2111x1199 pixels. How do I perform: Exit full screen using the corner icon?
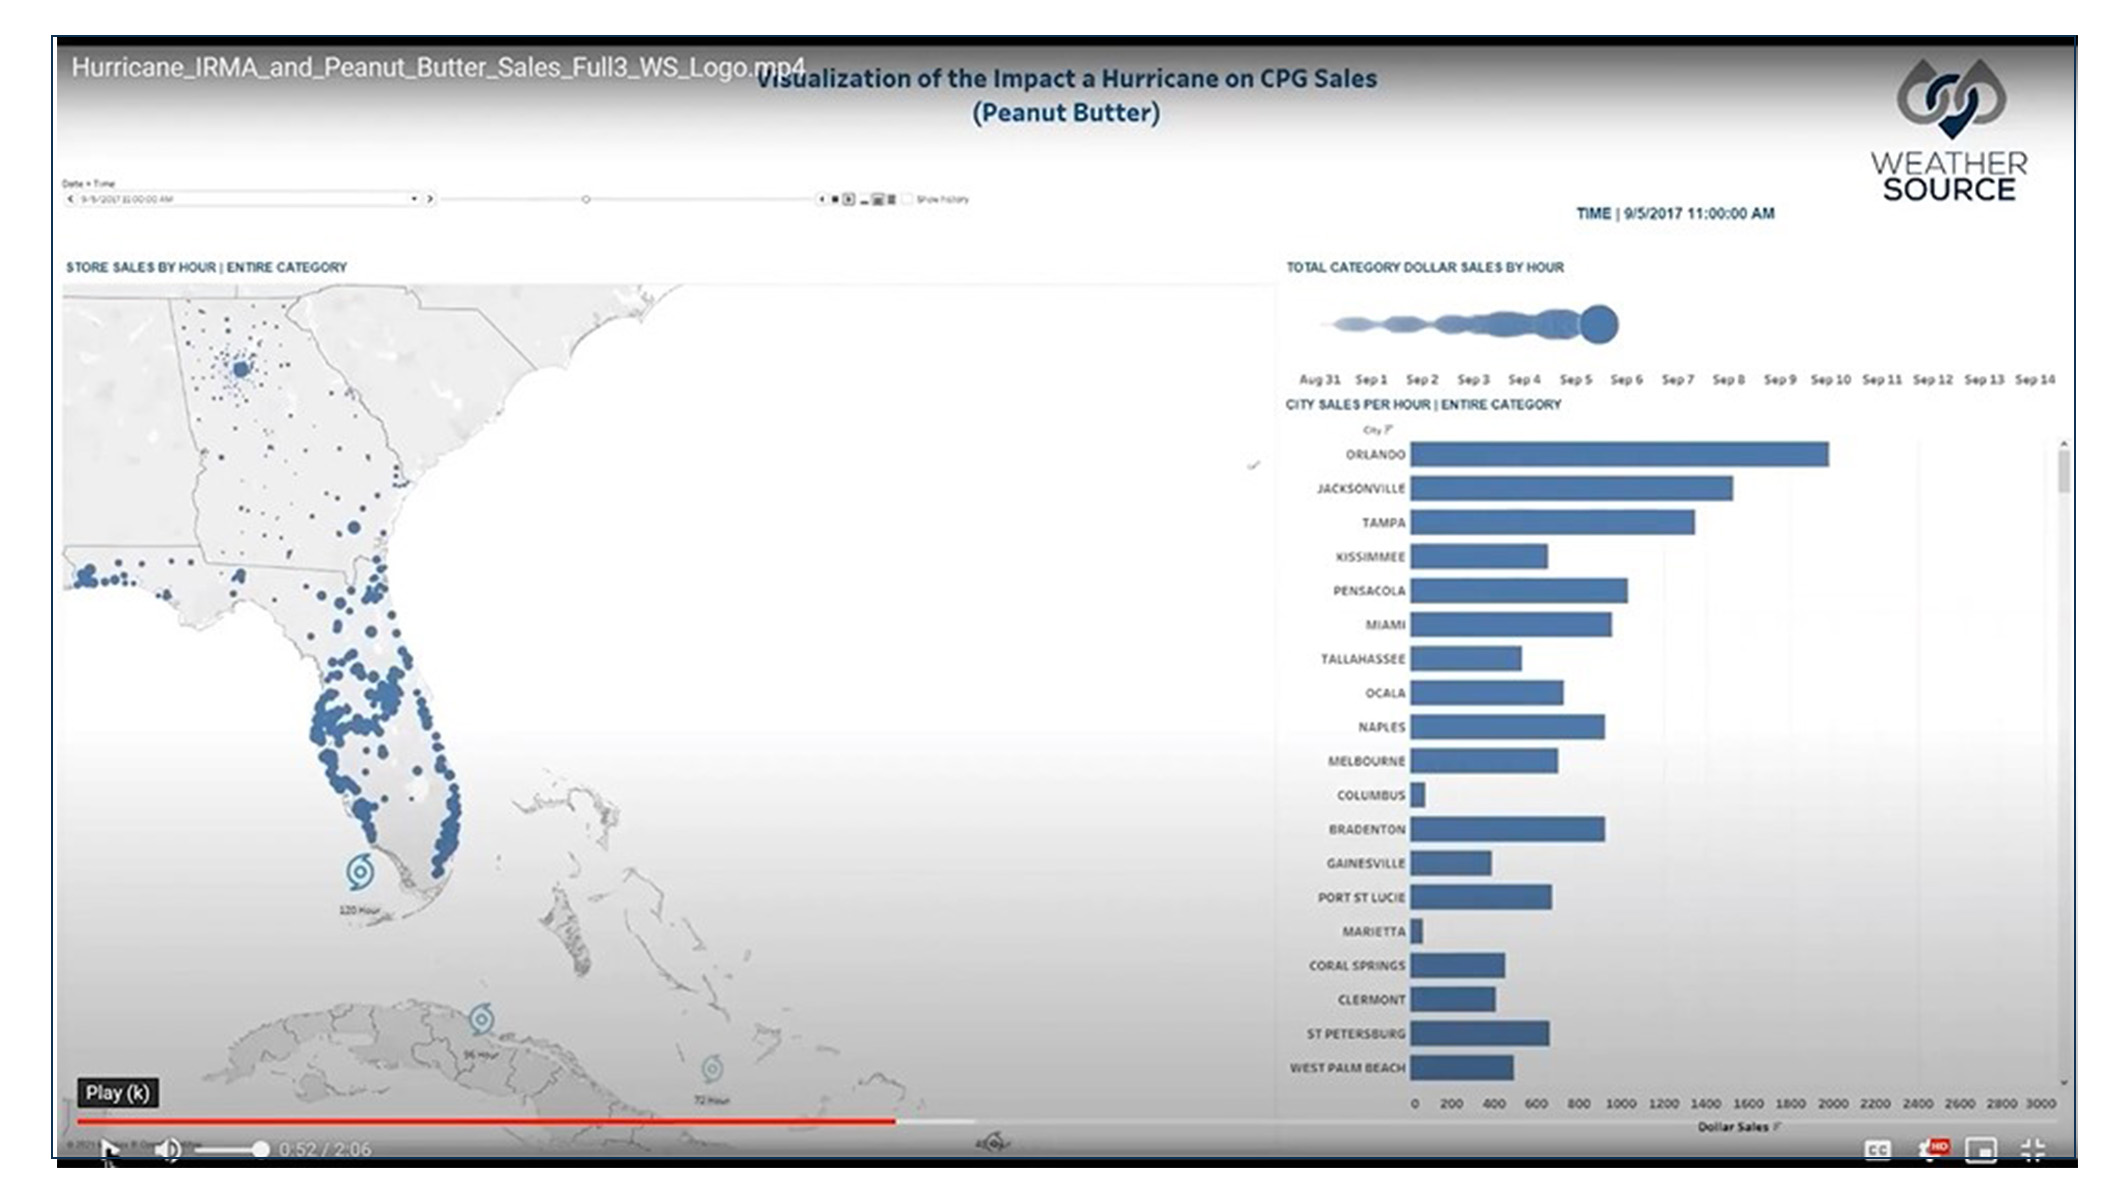(x=2033, y=1150)
